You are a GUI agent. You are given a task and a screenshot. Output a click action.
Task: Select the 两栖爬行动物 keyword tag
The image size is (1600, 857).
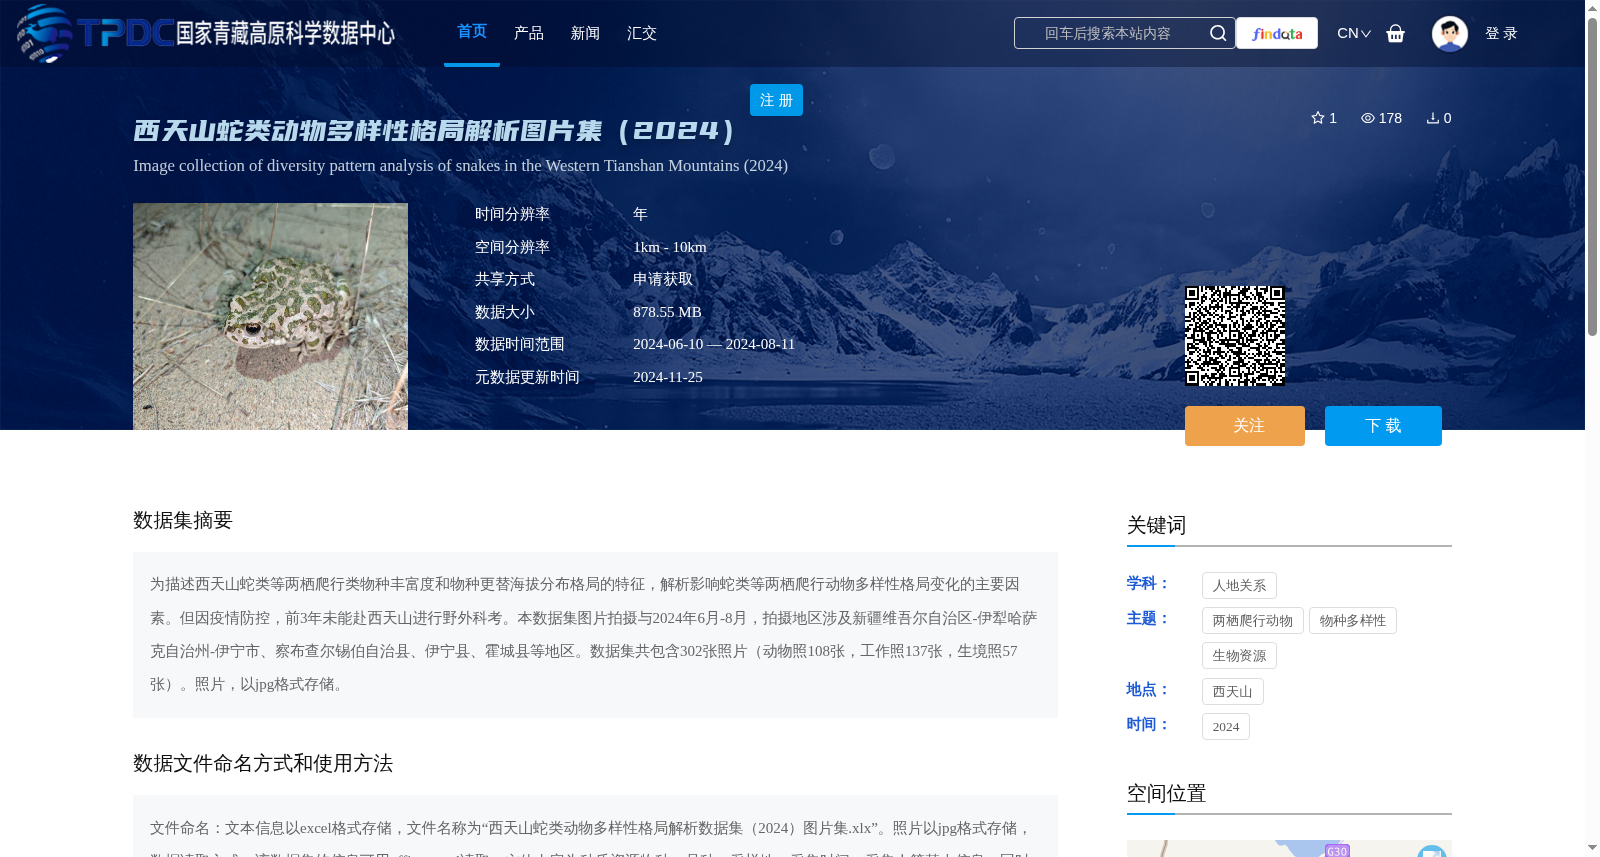click(x=1253, y=621)
